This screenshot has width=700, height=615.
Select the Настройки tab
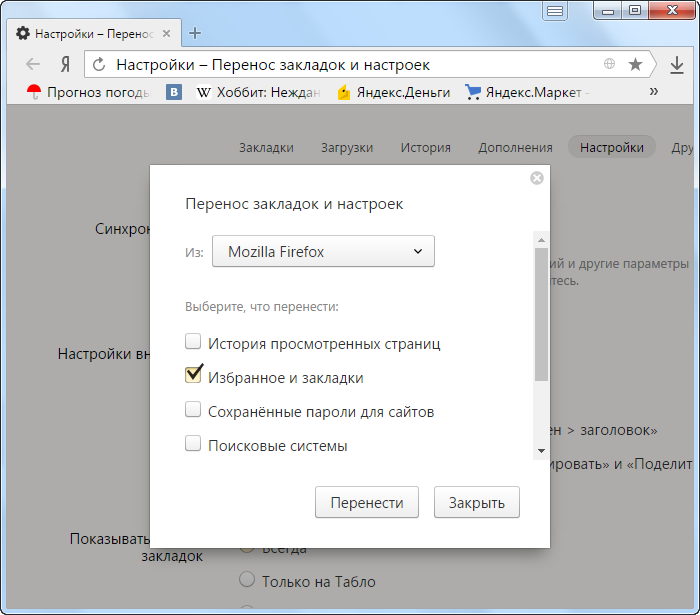[x=612, y=147]
